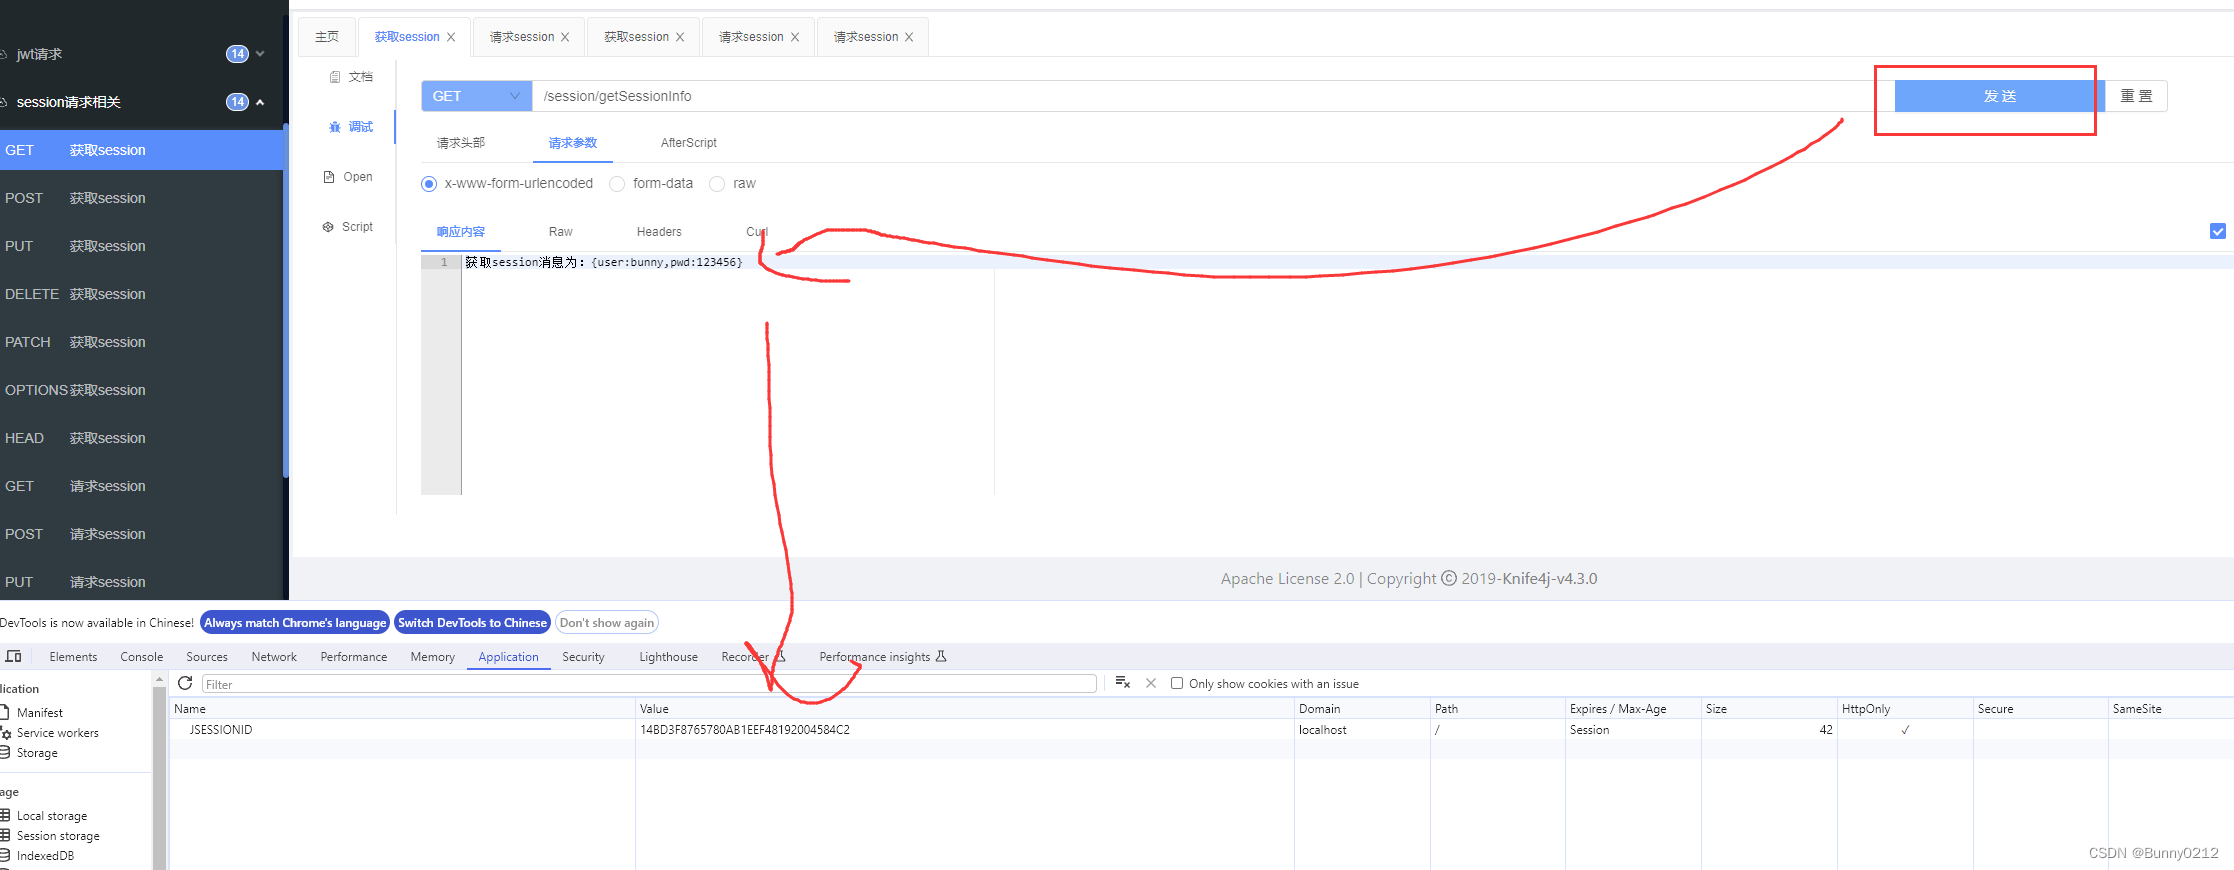Viewport: 2234px width, 870px height.
Task: Click the Manifest file icon
Action: tap(4, 712)
